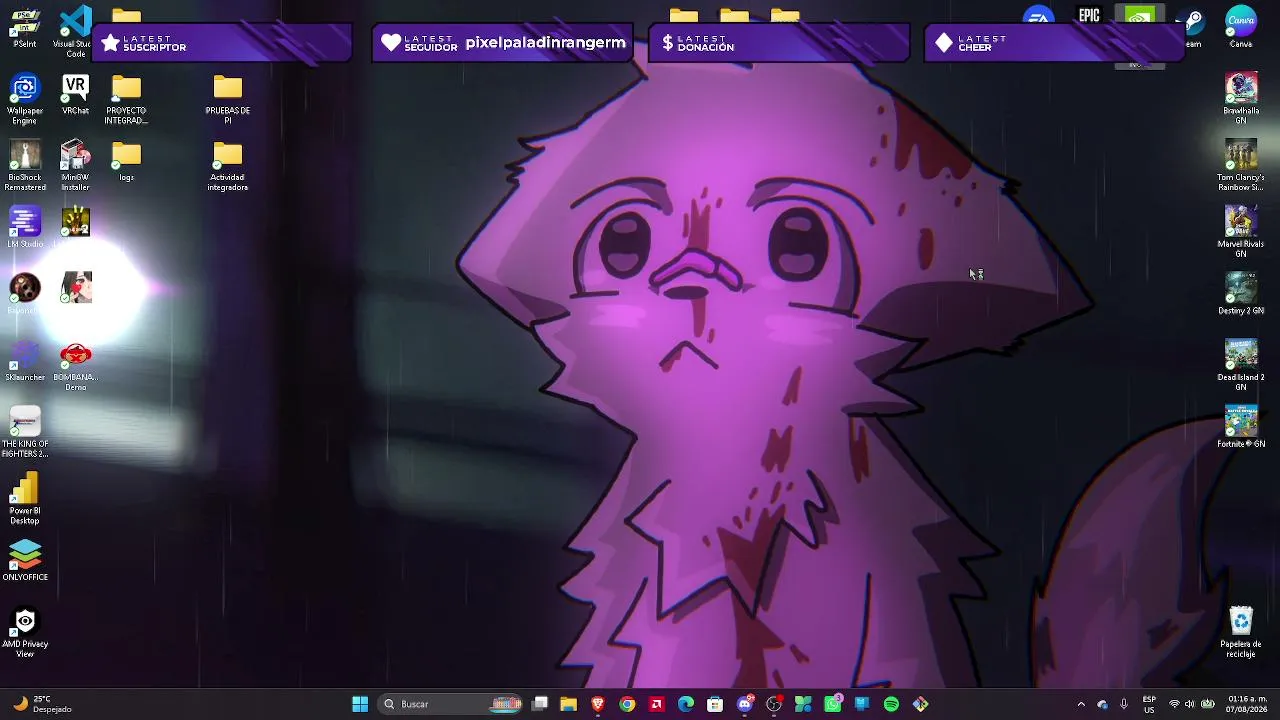Open the clock and date flyout
The image size is (1280, 720).
(1248, 704)
